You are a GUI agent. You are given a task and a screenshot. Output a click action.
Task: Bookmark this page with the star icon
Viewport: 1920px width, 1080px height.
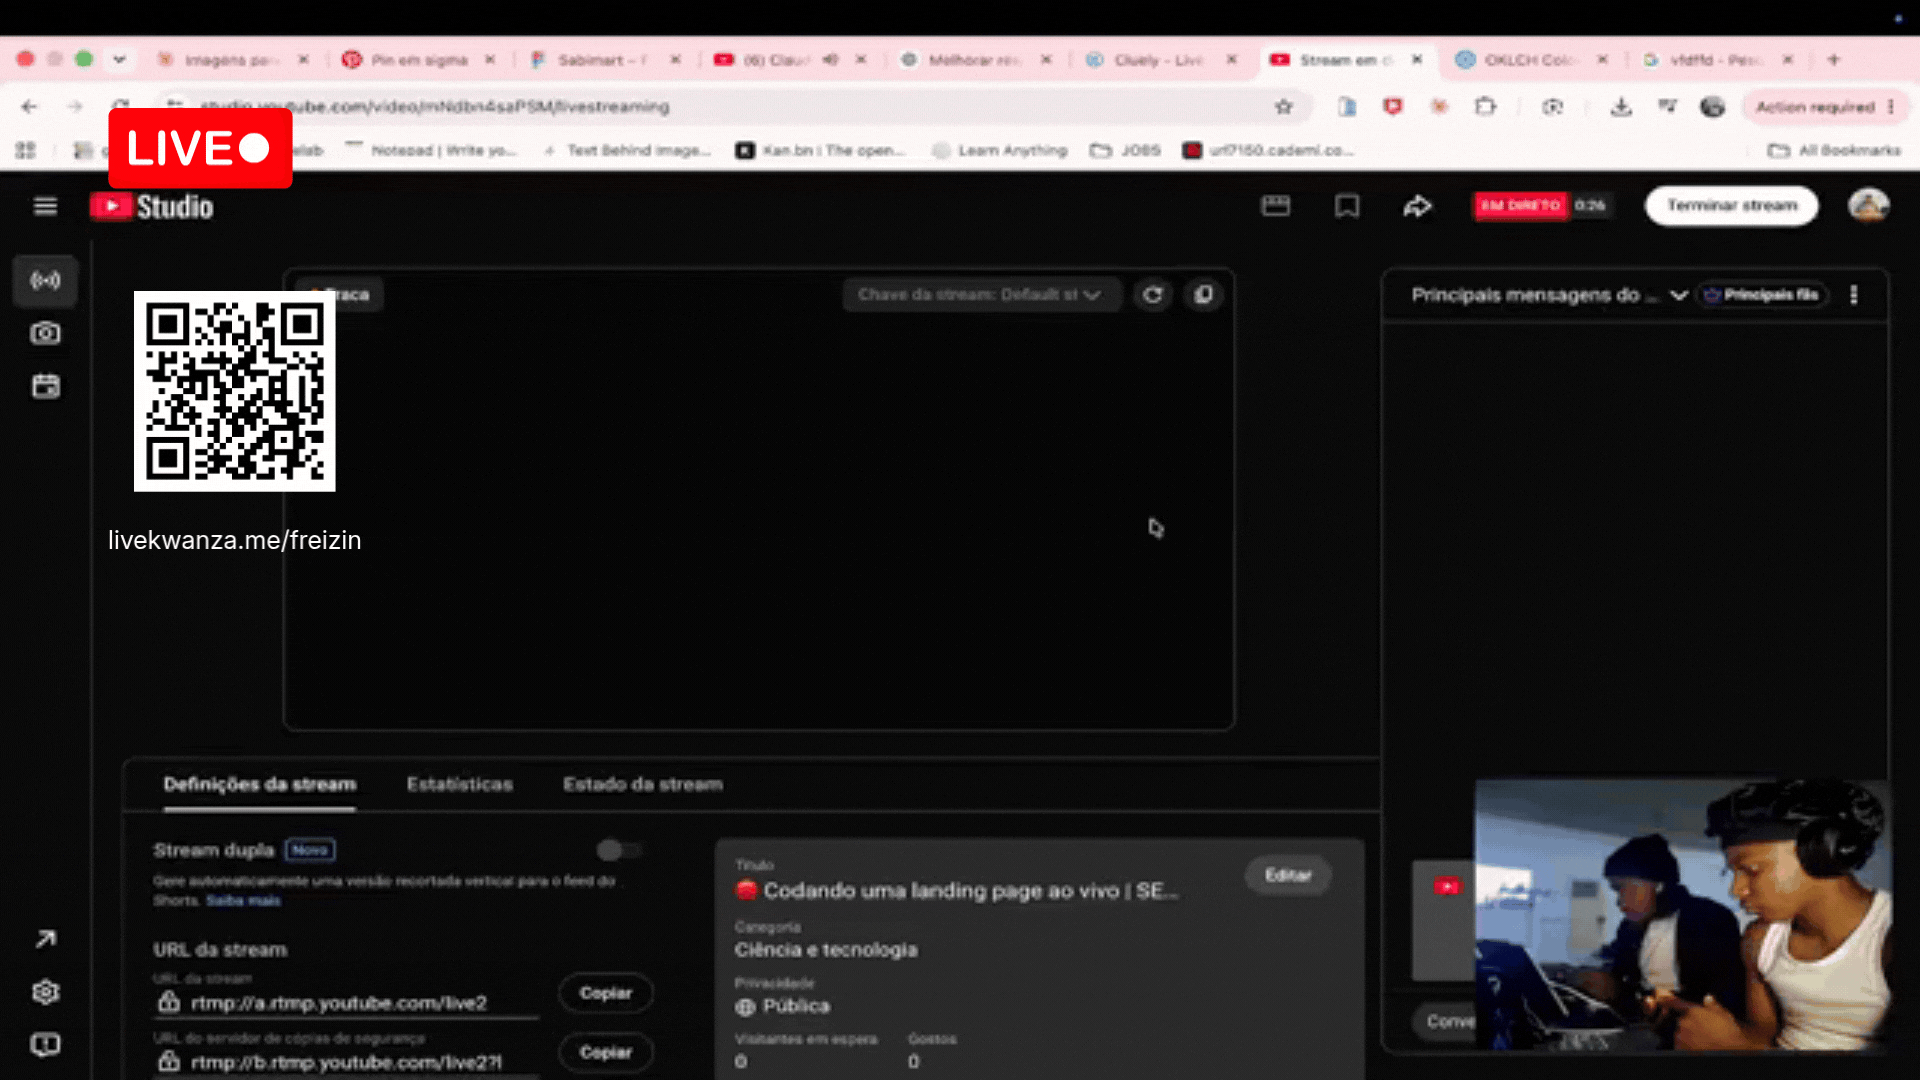pos(1284,107)
